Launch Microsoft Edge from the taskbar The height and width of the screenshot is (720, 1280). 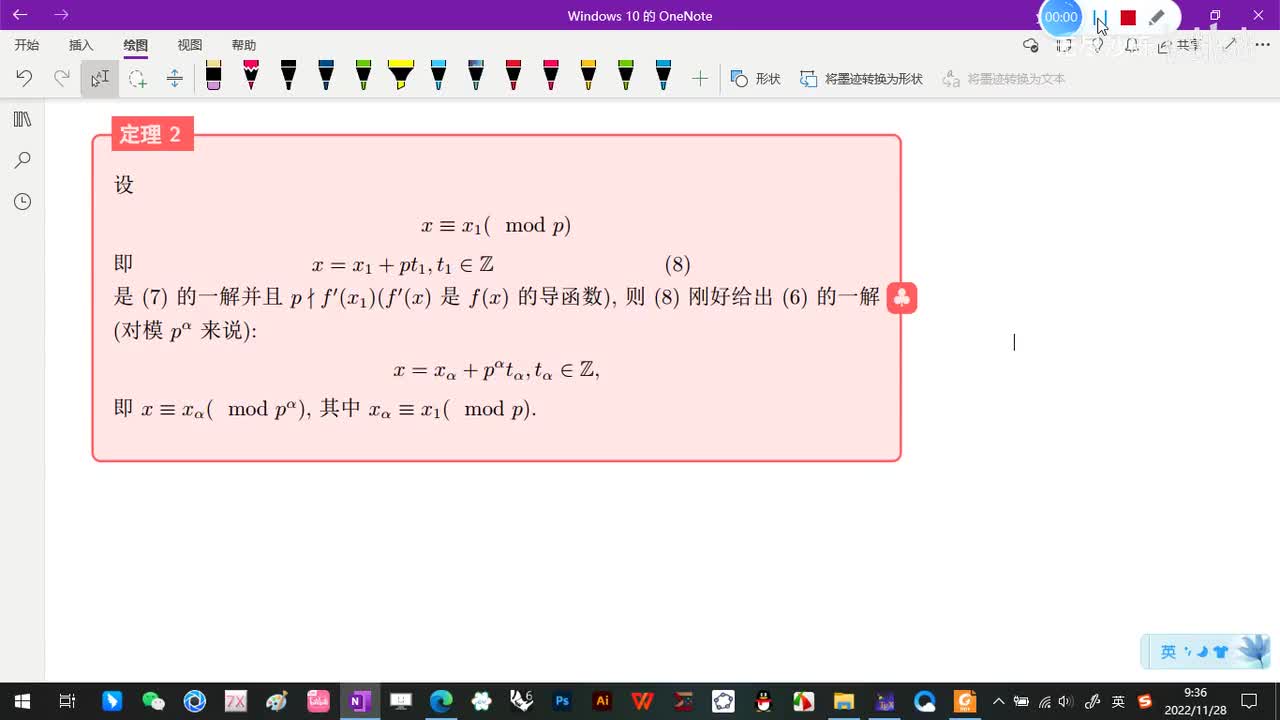(x=441, y=701)
